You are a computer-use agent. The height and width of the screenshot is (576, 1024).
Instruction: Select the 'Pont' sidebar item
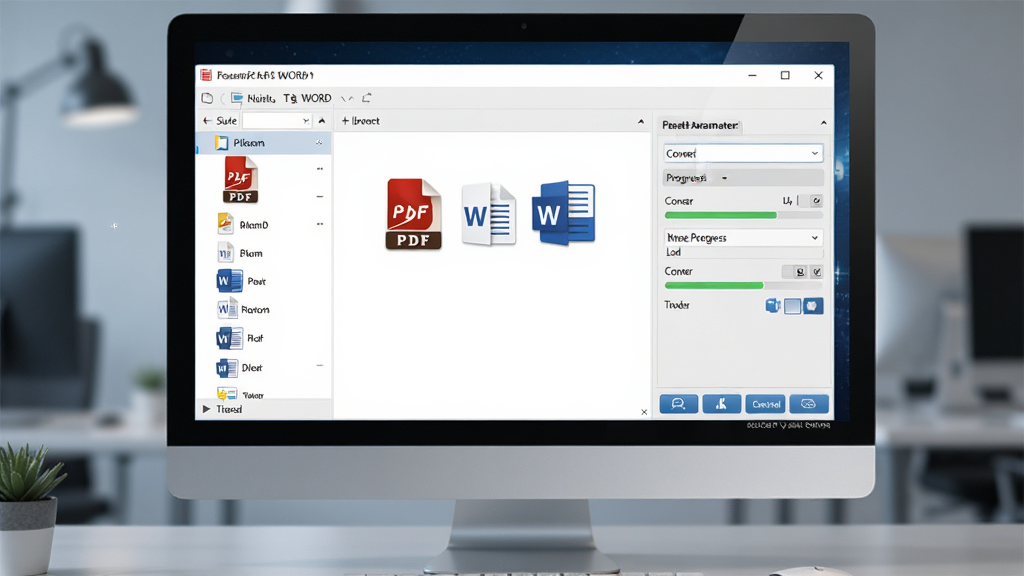256,281
